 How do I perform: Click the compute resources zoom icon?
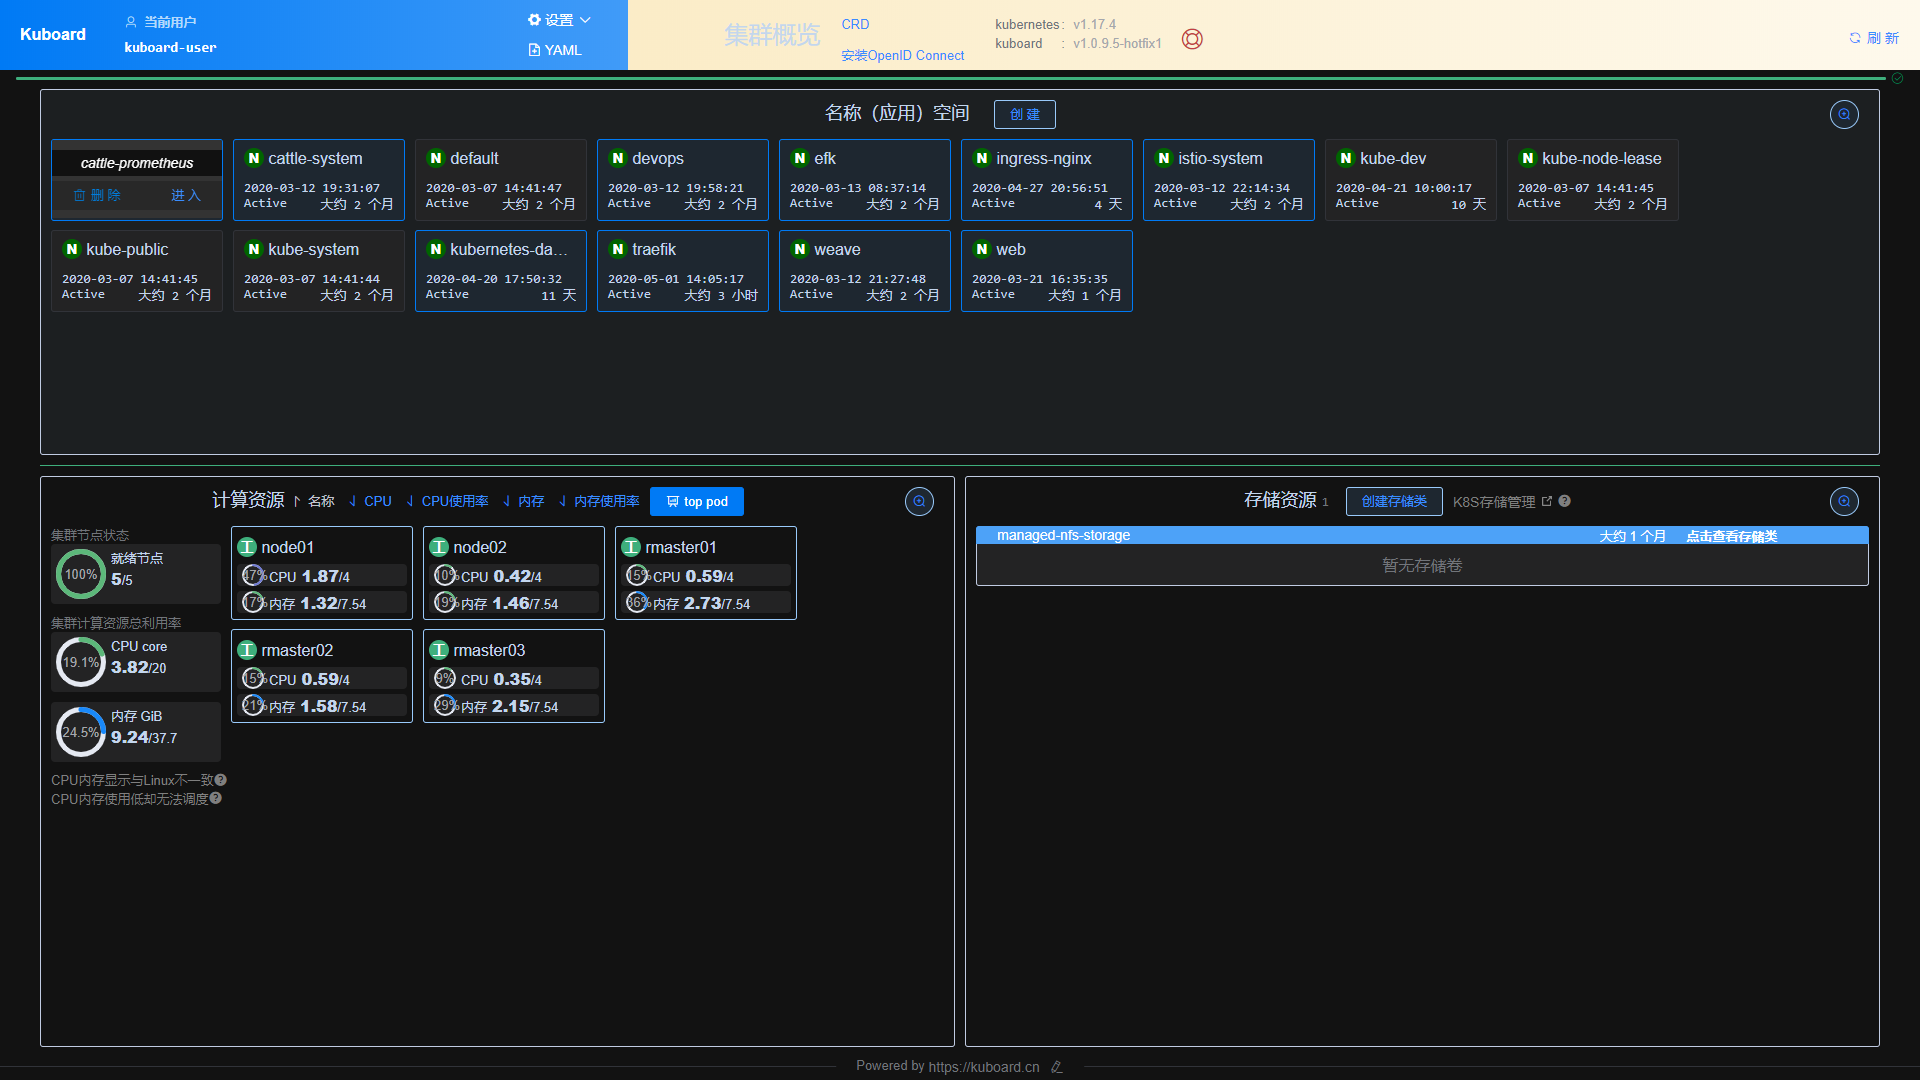tap(919, 501)
